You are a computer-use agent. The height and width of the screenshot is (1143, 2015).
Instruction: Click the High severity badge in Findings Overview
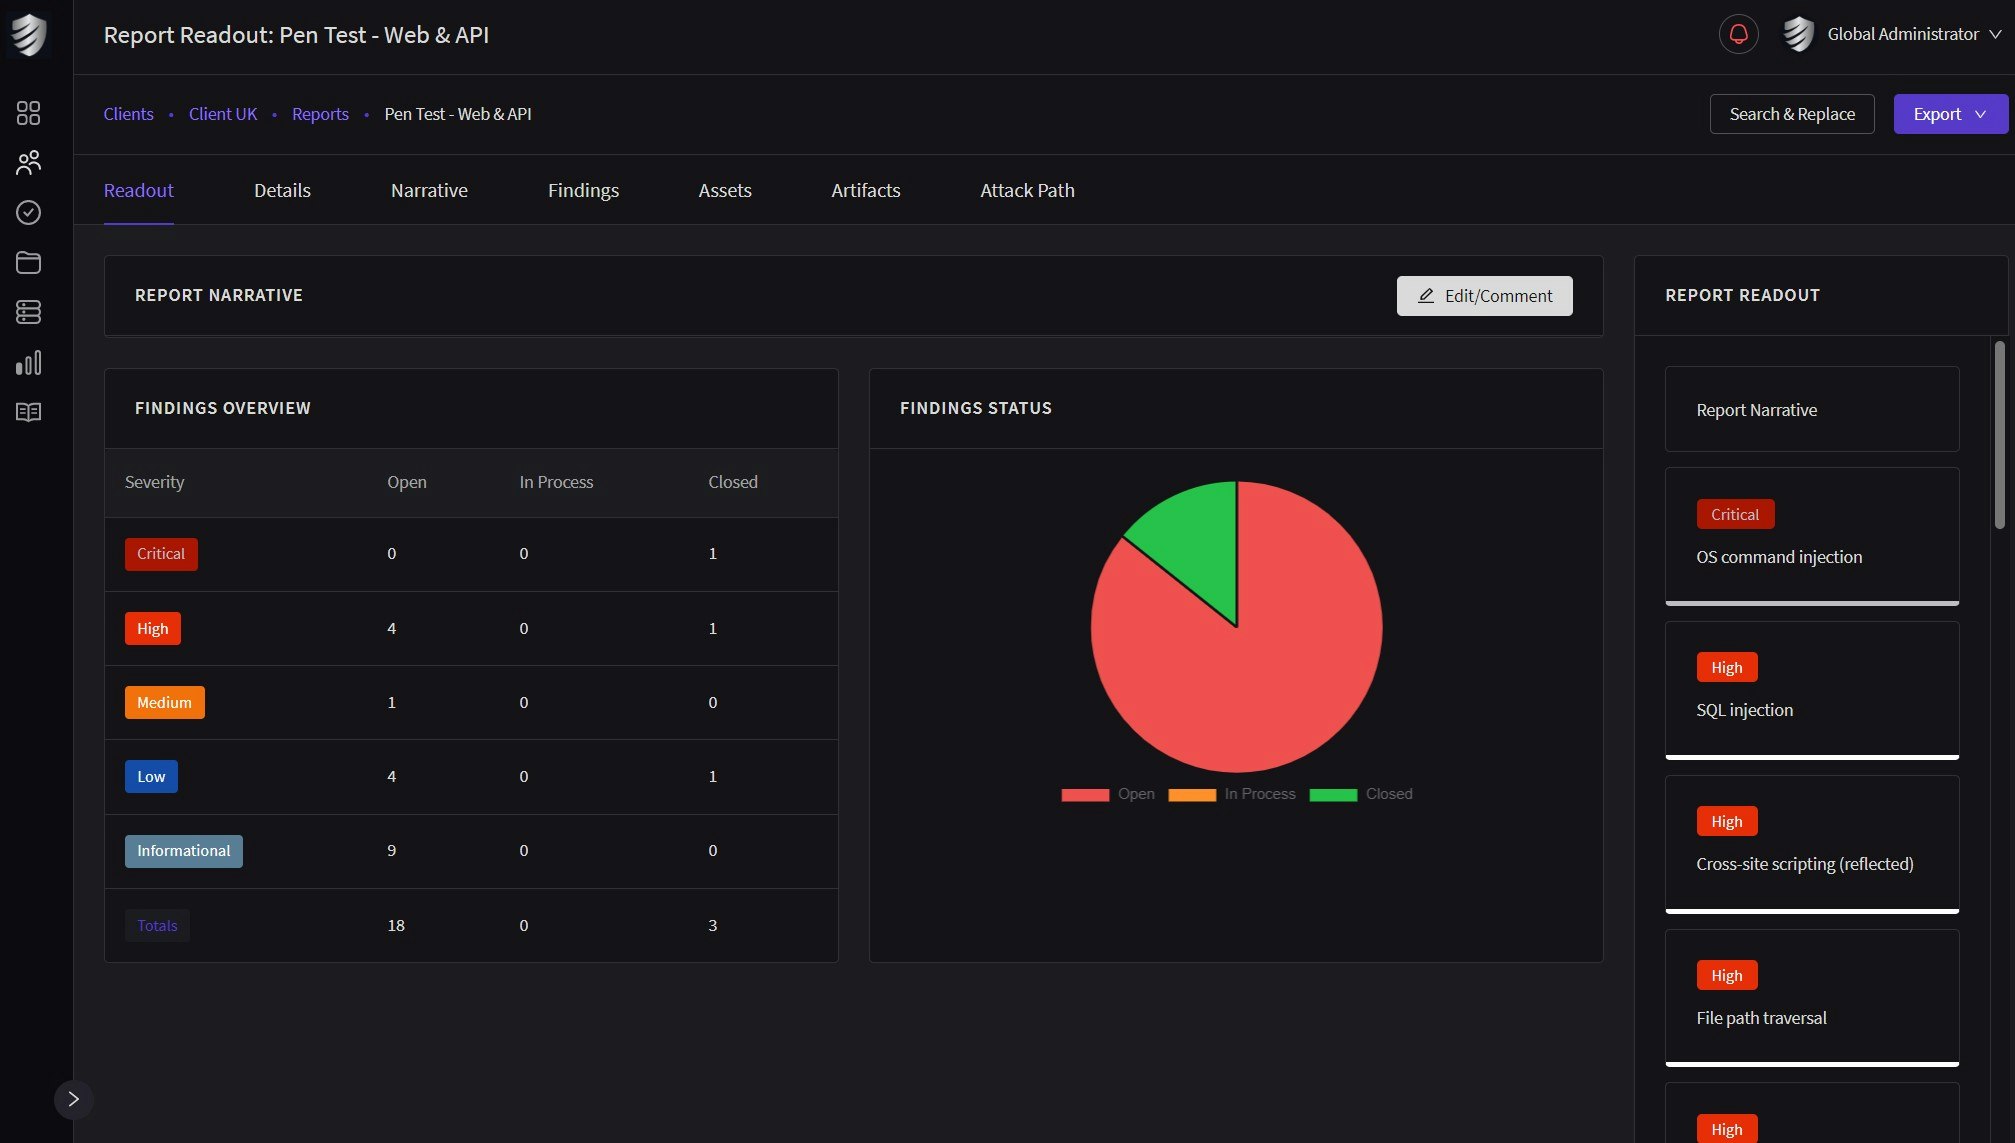click(x=153, y=629)
